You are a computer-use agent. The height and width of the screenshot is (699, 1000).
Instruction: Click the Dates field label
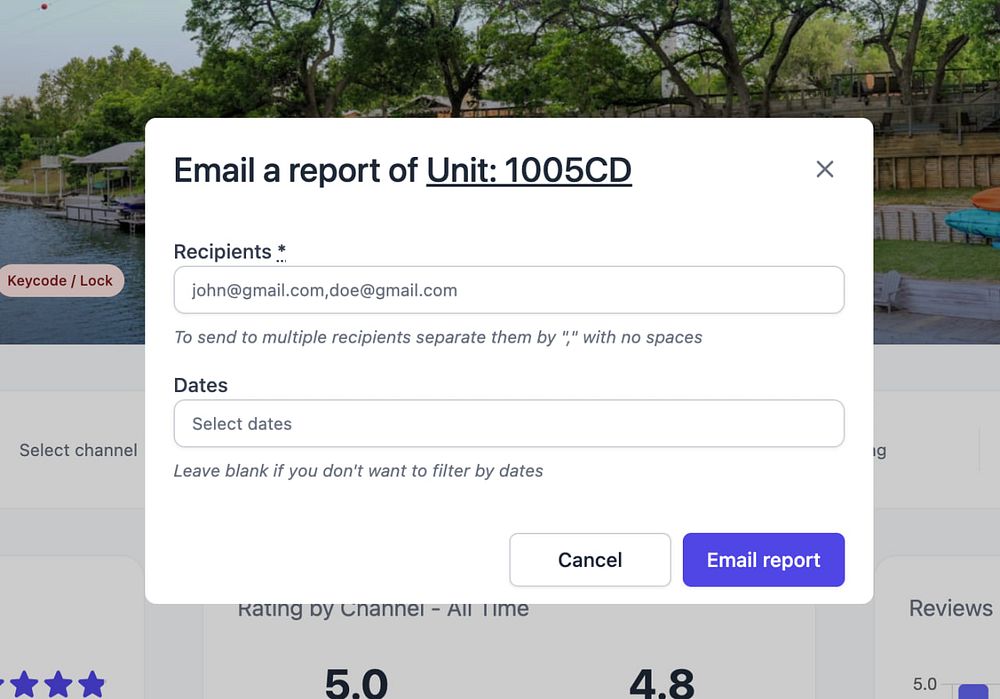pyautogui.click(x=200, y=385)
